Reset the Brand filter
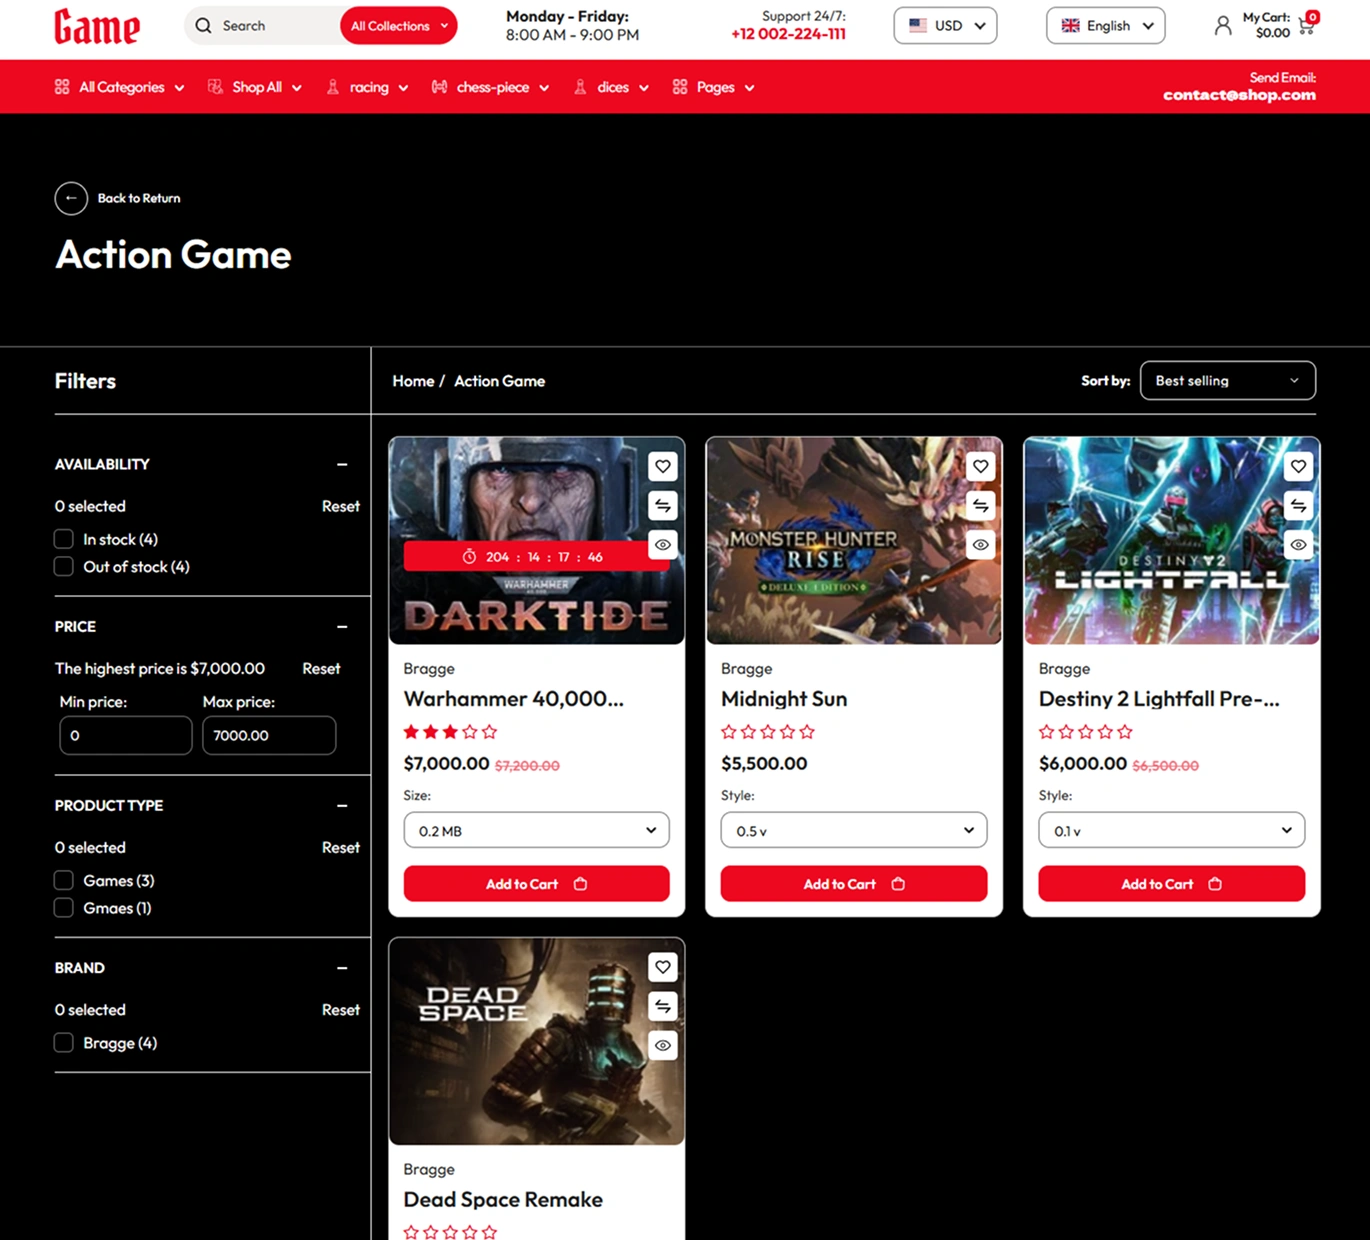Viewport: 1370px width, 1240px height. pos(341,1010)
